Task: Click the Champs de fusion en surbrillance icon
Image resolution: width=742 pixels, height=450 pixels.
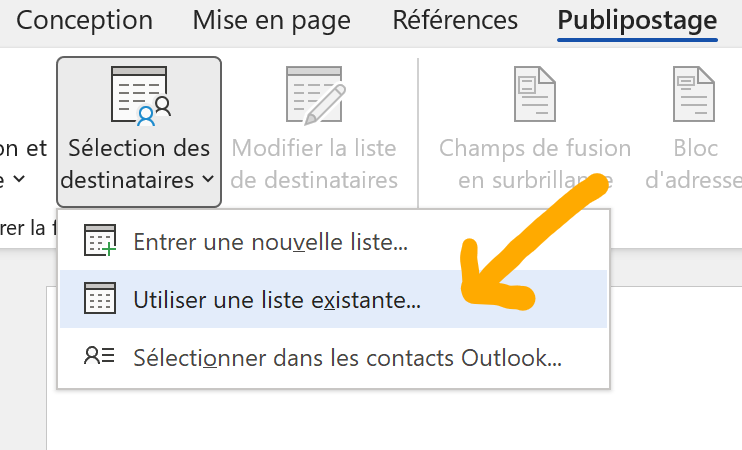Action: [x=535, y=94]
